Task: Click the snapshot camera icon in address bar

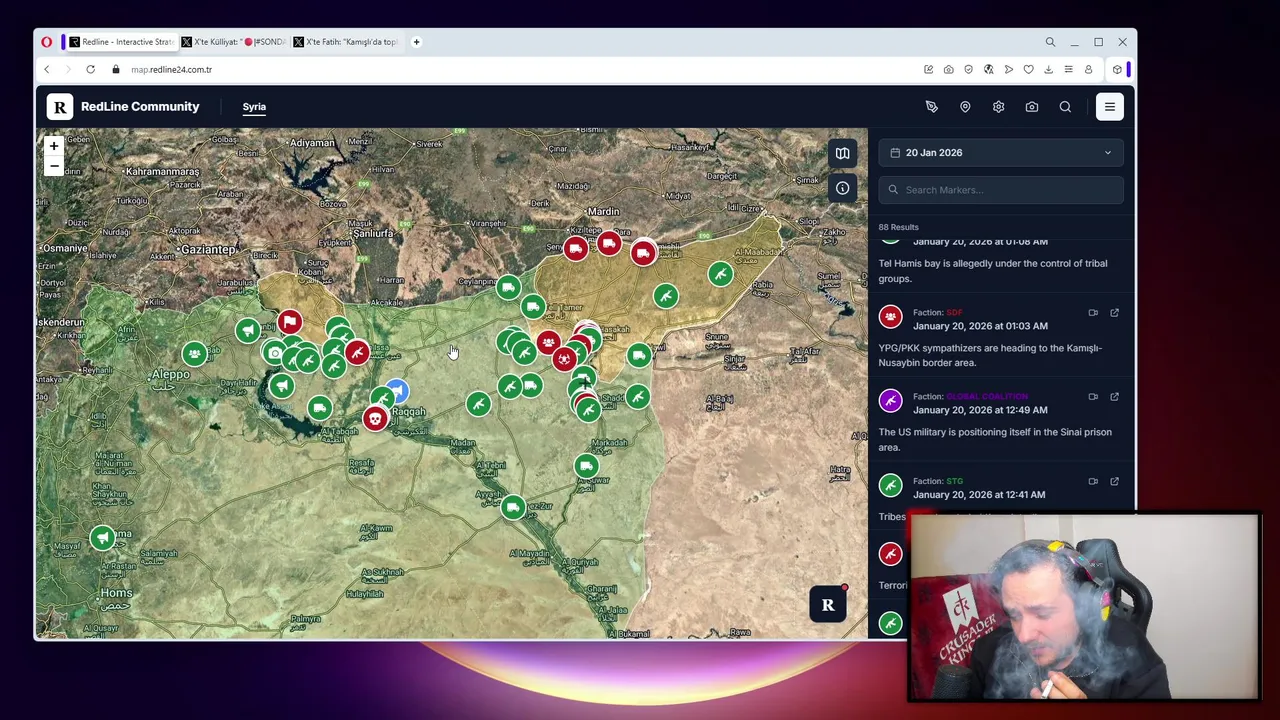Action: 948,69
